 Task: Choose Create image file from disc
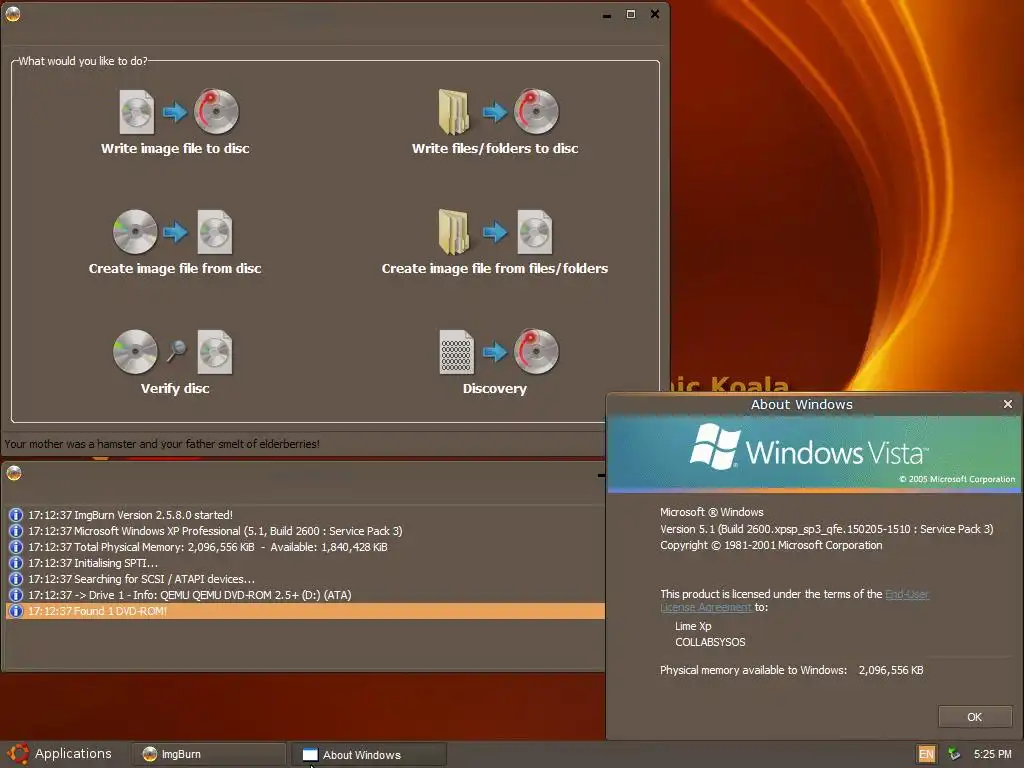(172, 232)
